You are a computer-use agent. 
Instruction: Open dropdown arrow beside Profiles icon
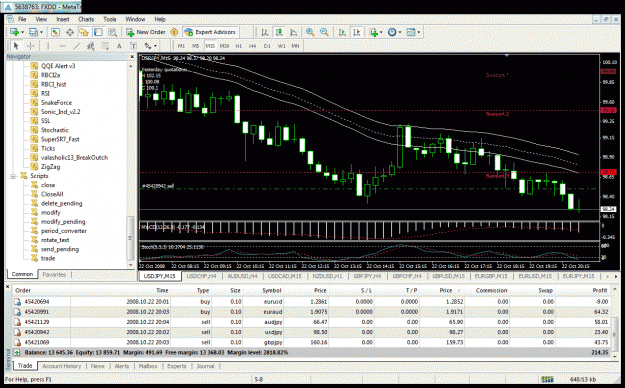(41, 32)
